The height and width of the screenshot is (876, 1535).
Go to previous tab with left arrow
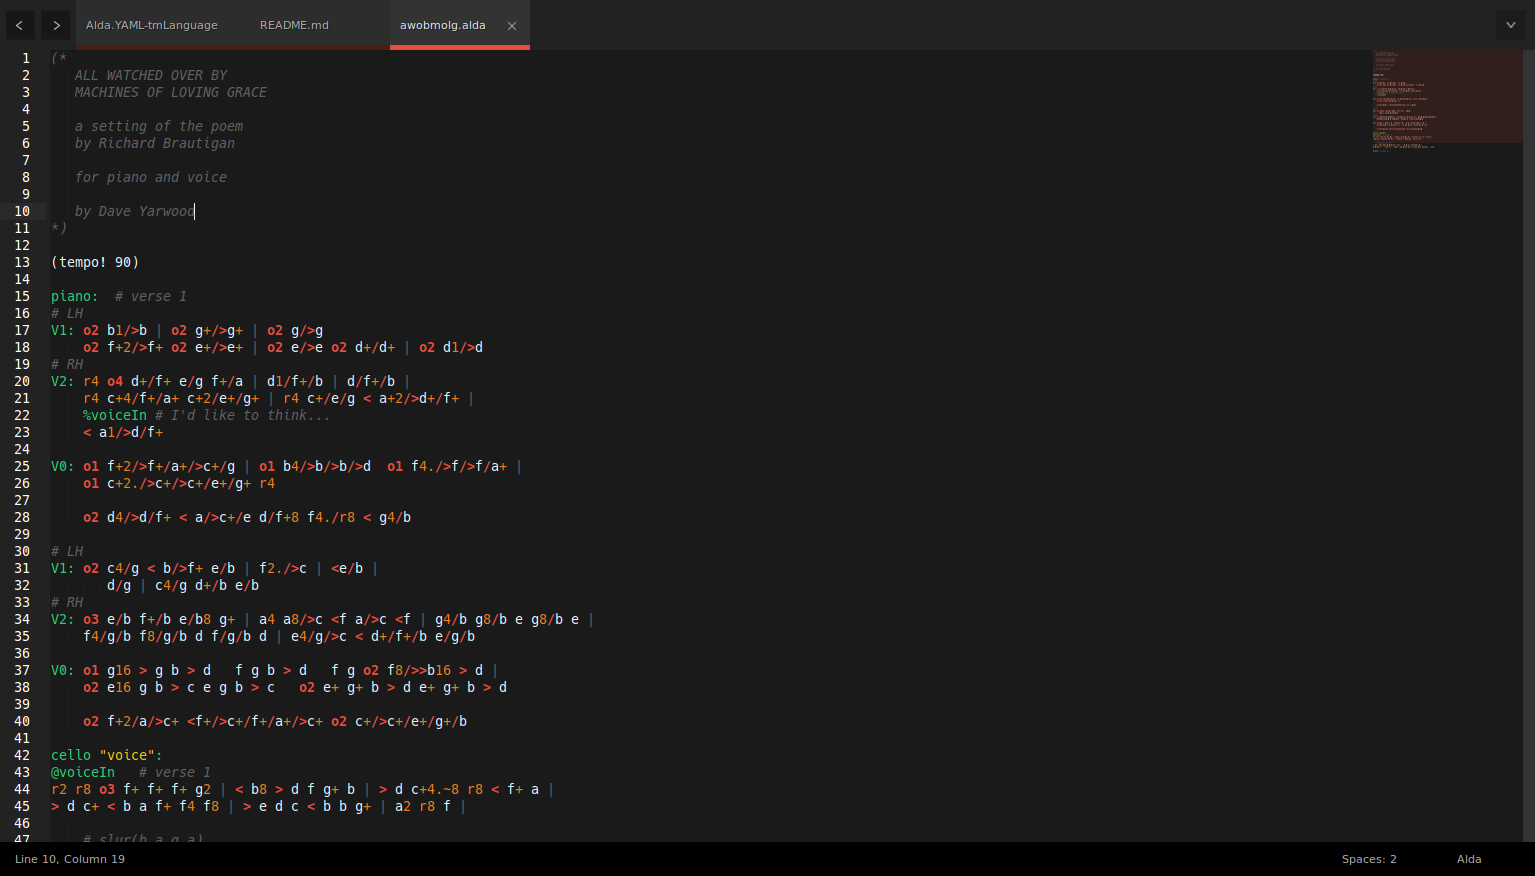click(19, 25)
